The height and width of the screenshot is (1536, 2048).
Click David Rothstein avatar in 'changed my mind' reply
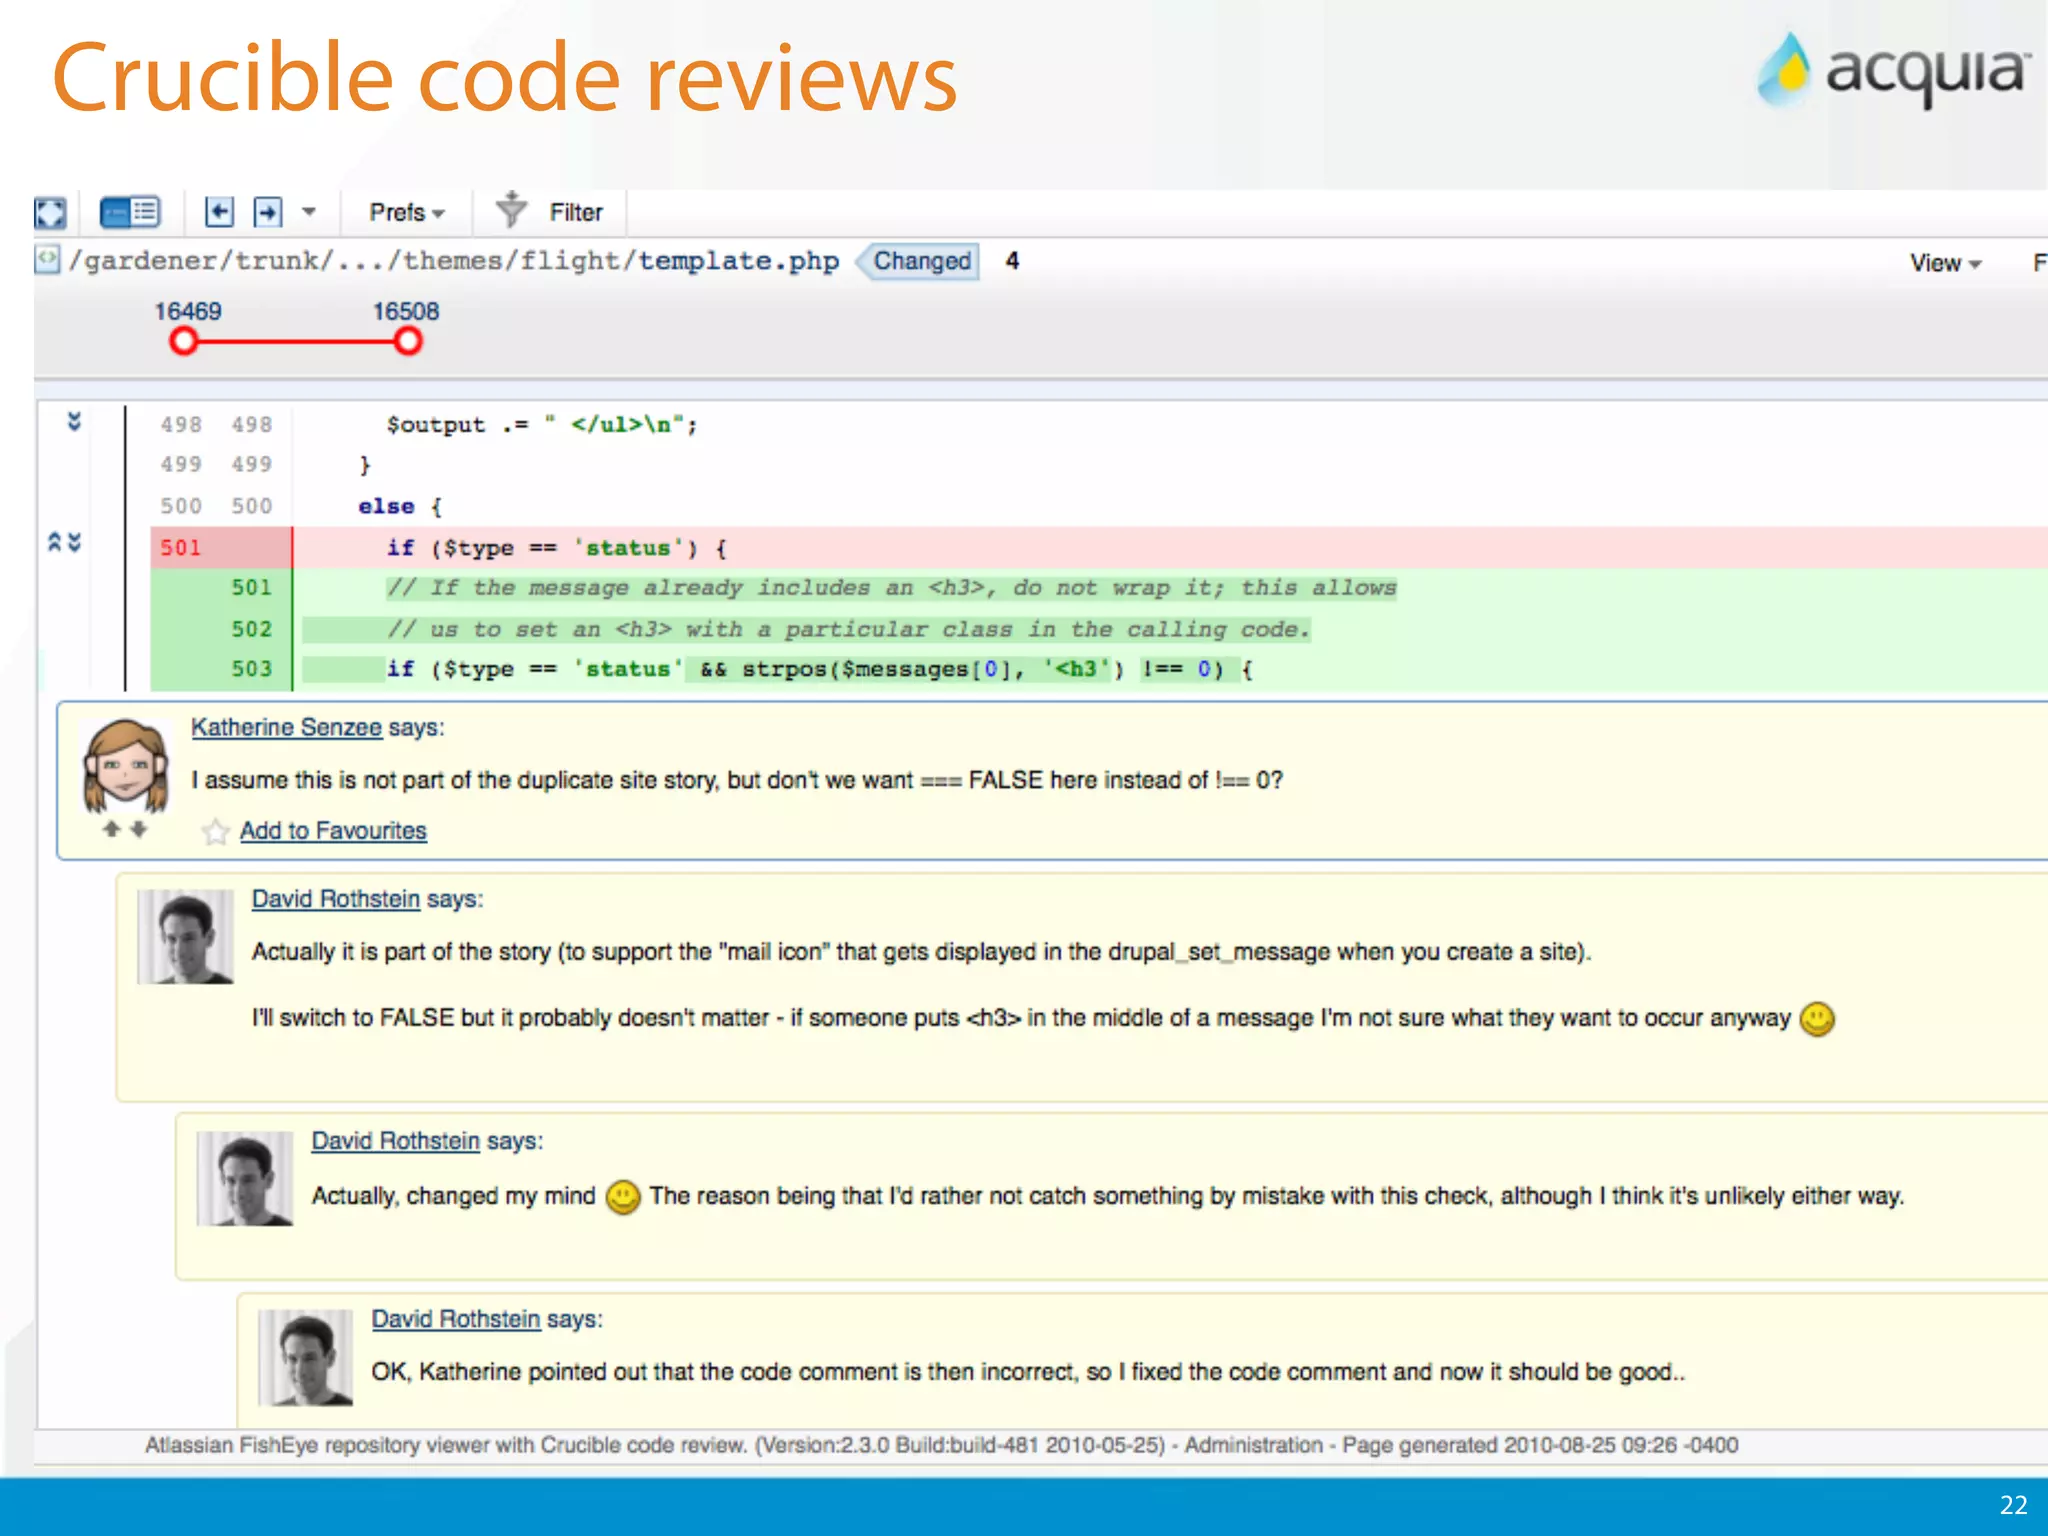pos(245,1178)
